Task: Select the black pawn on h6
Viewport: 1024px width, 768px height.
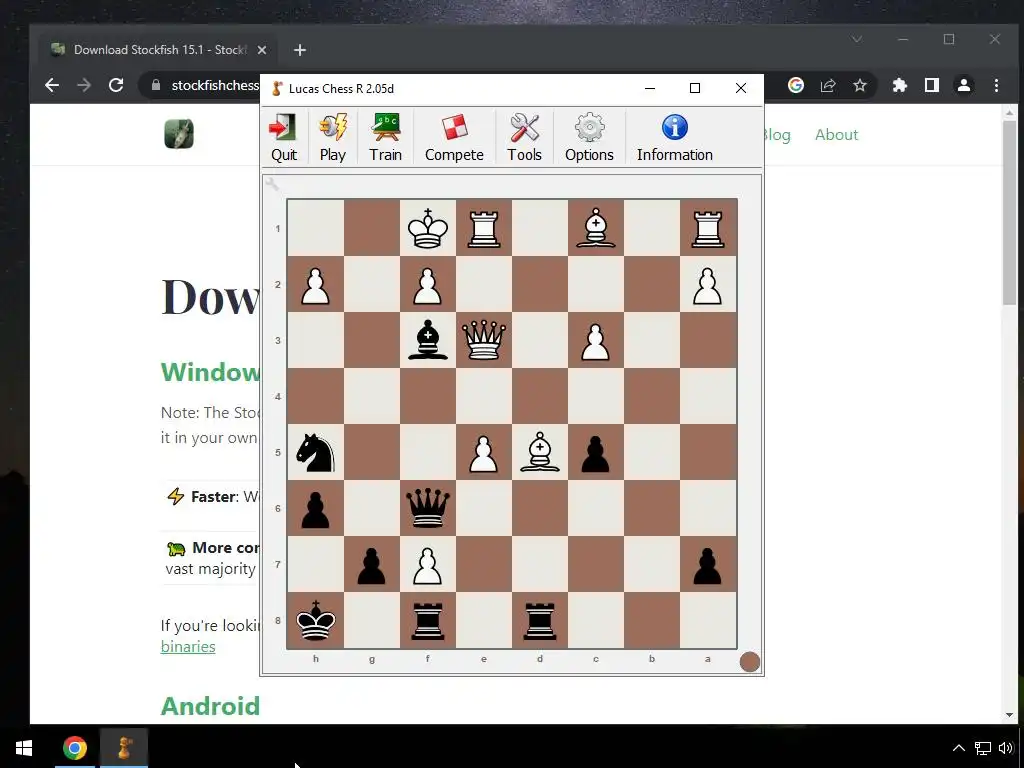Action: [x=315, y=509]
